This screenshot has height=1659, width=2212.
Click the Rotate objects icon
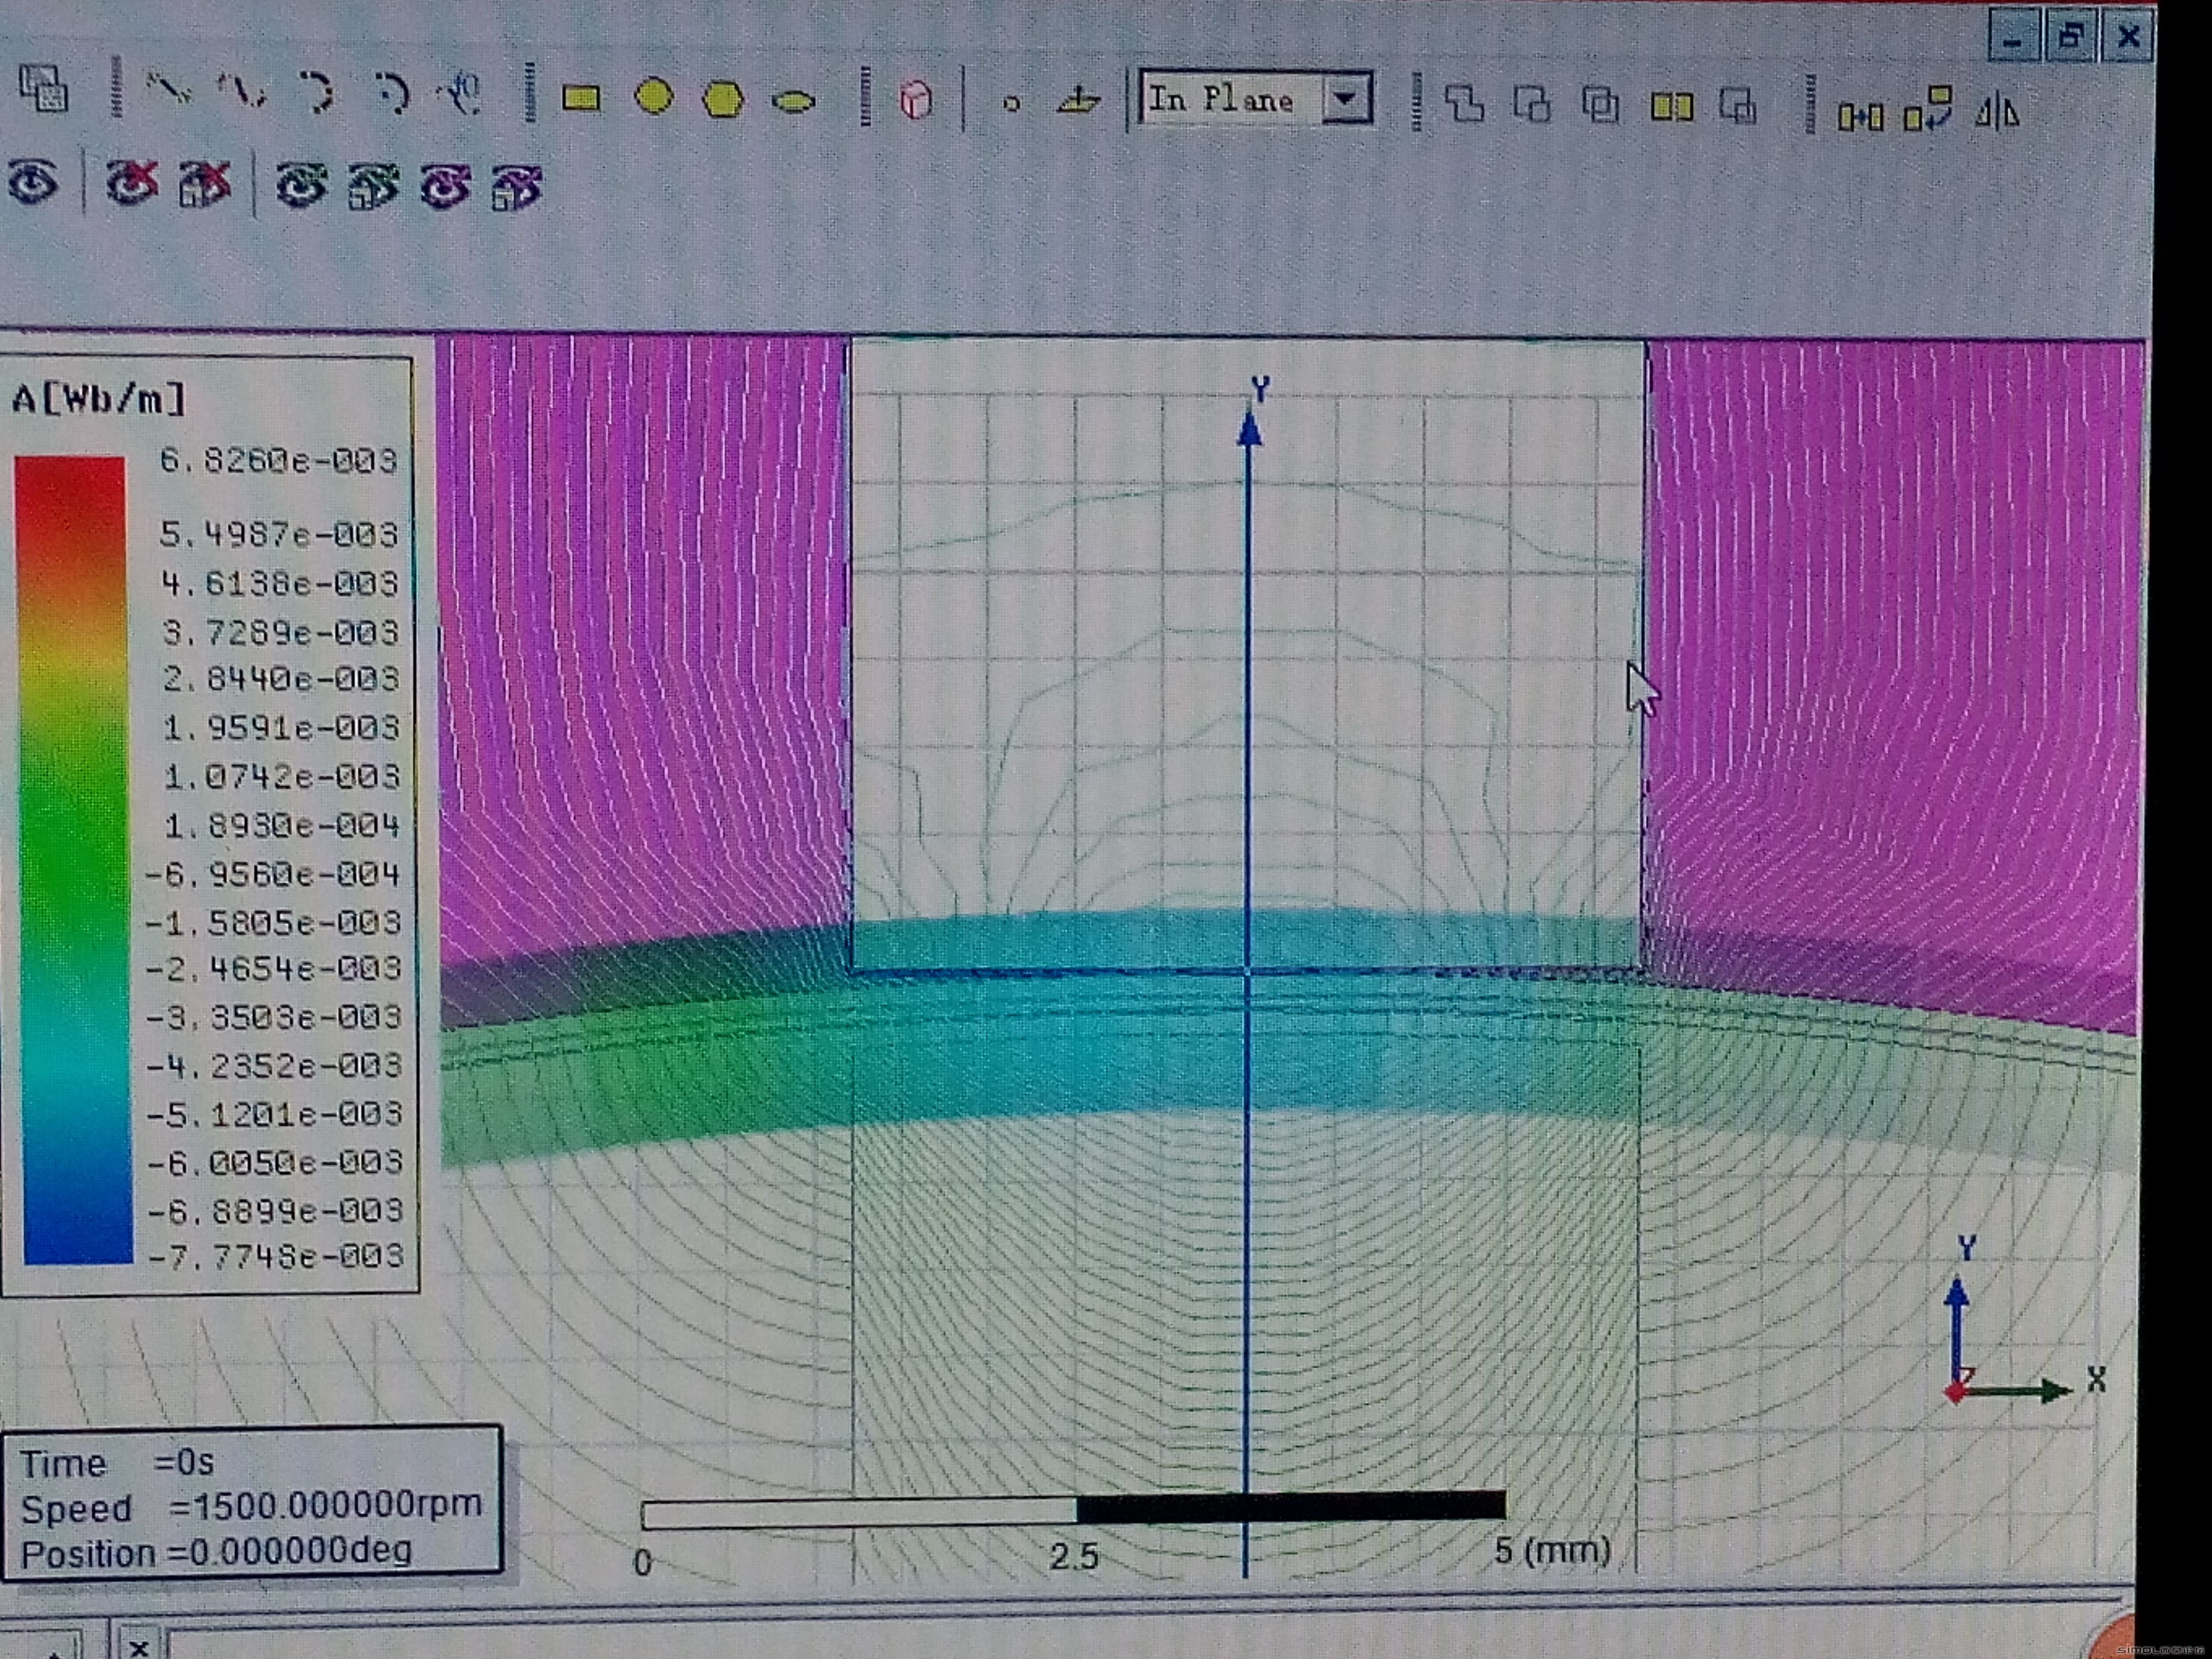1929,109
